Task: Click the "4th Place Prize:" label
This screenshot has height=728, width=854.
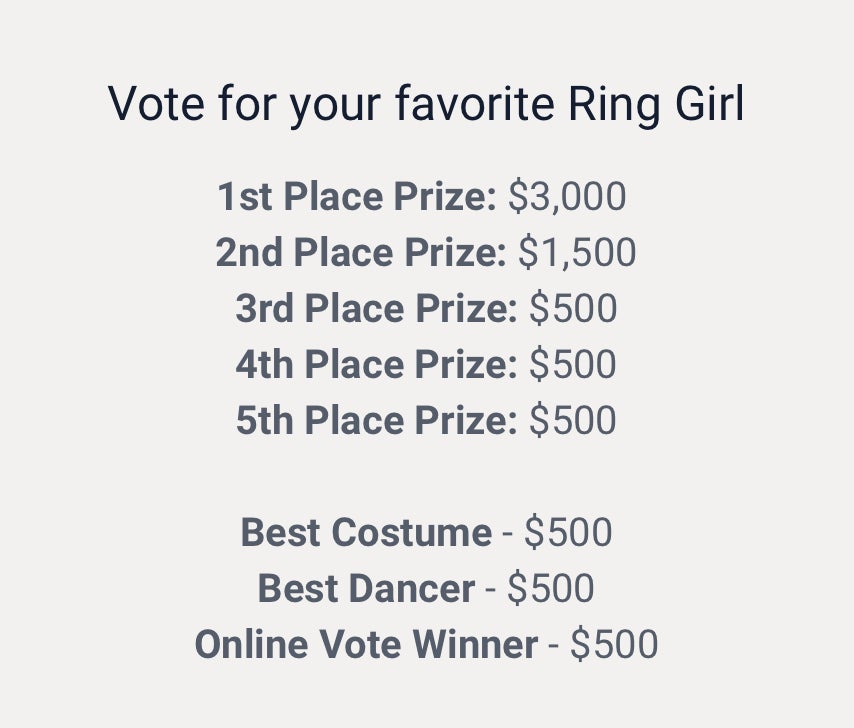Action: [x=376, y=365]
